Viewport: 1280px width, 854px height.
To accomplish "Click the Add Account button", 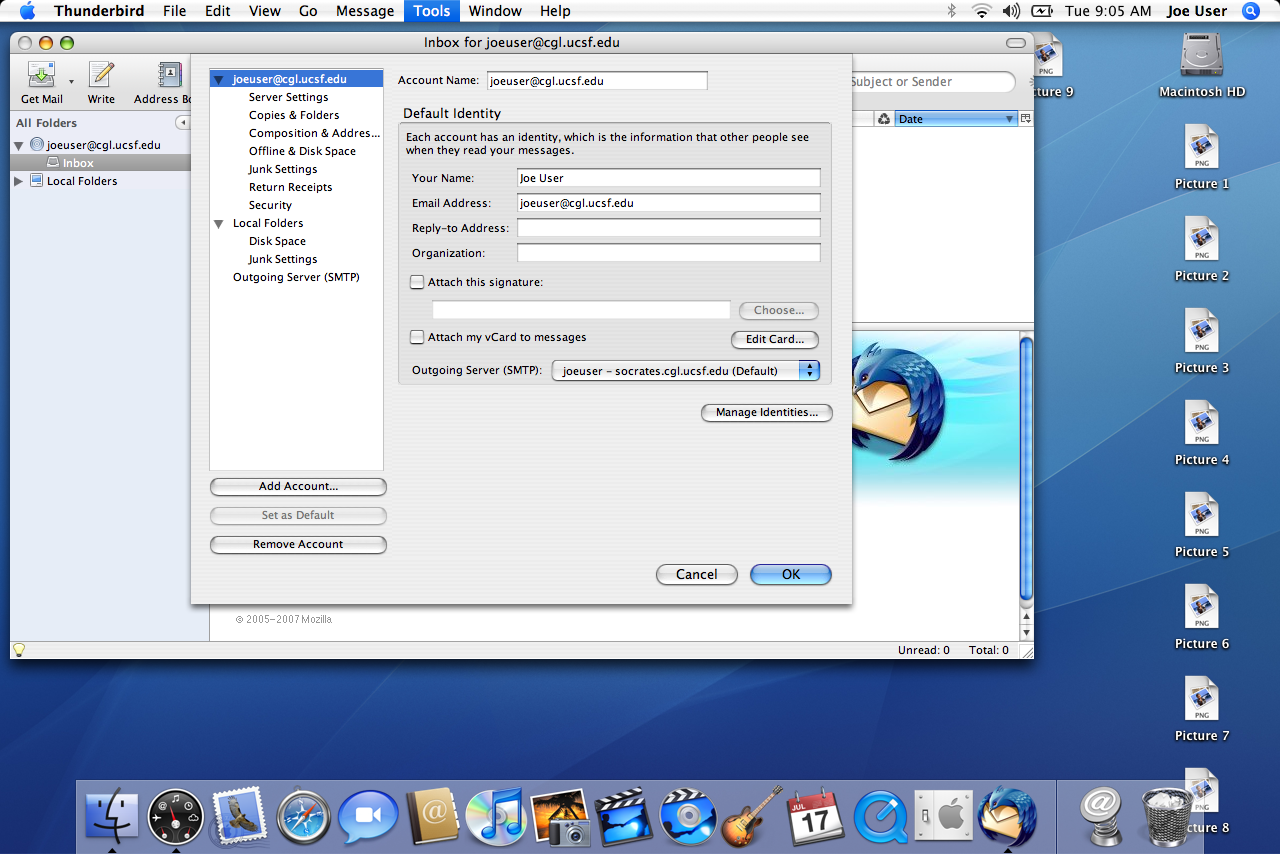I will point(298,487).
